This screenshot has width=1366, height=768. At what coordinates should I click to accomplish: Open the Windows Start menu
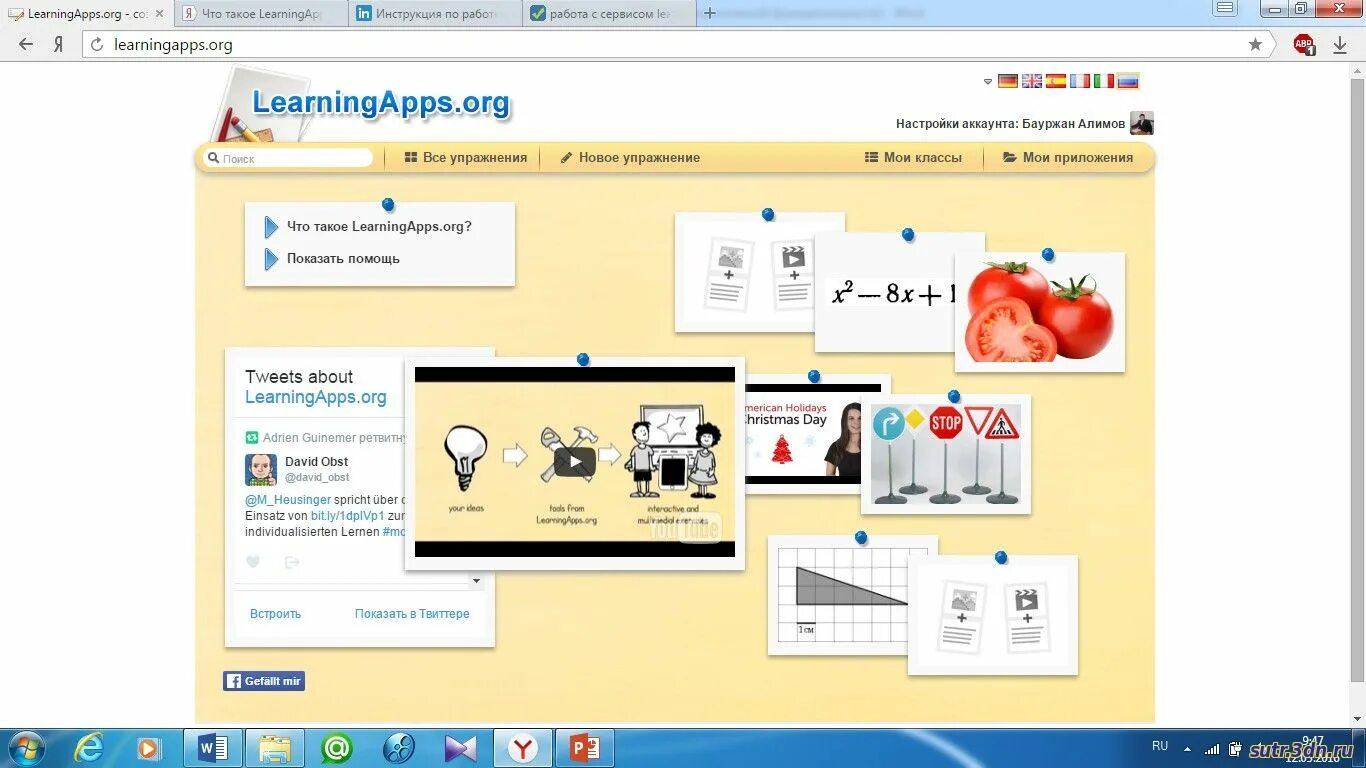[25, 748]
